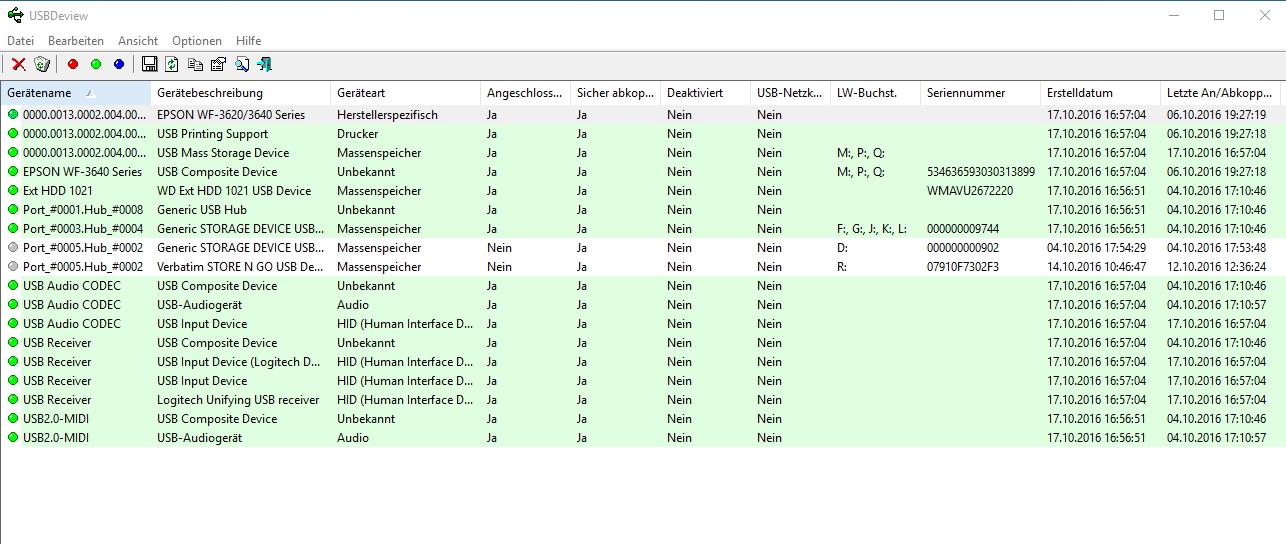The width and height of the screenshot is (1286, 544).
Task: Click the USBDeview title bar app icon
Action: pos(15,14)
